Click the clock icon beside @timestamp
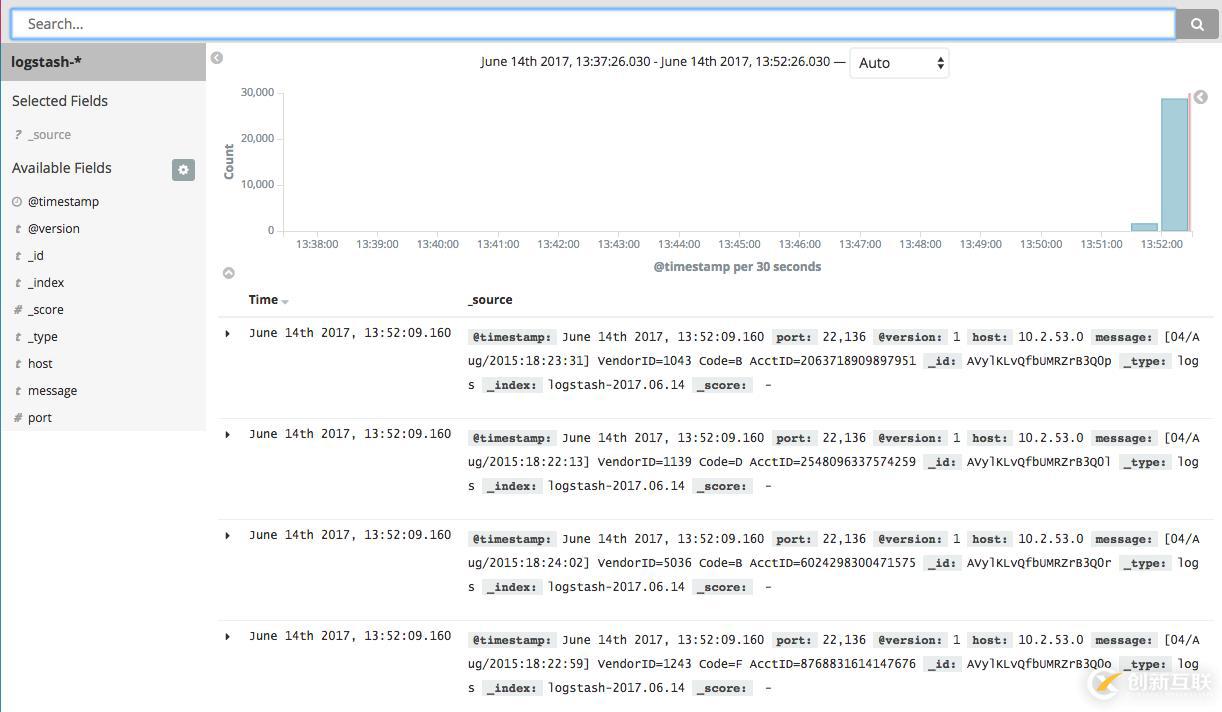Screen dimensions: 1222x712 [x=14, y=201]
